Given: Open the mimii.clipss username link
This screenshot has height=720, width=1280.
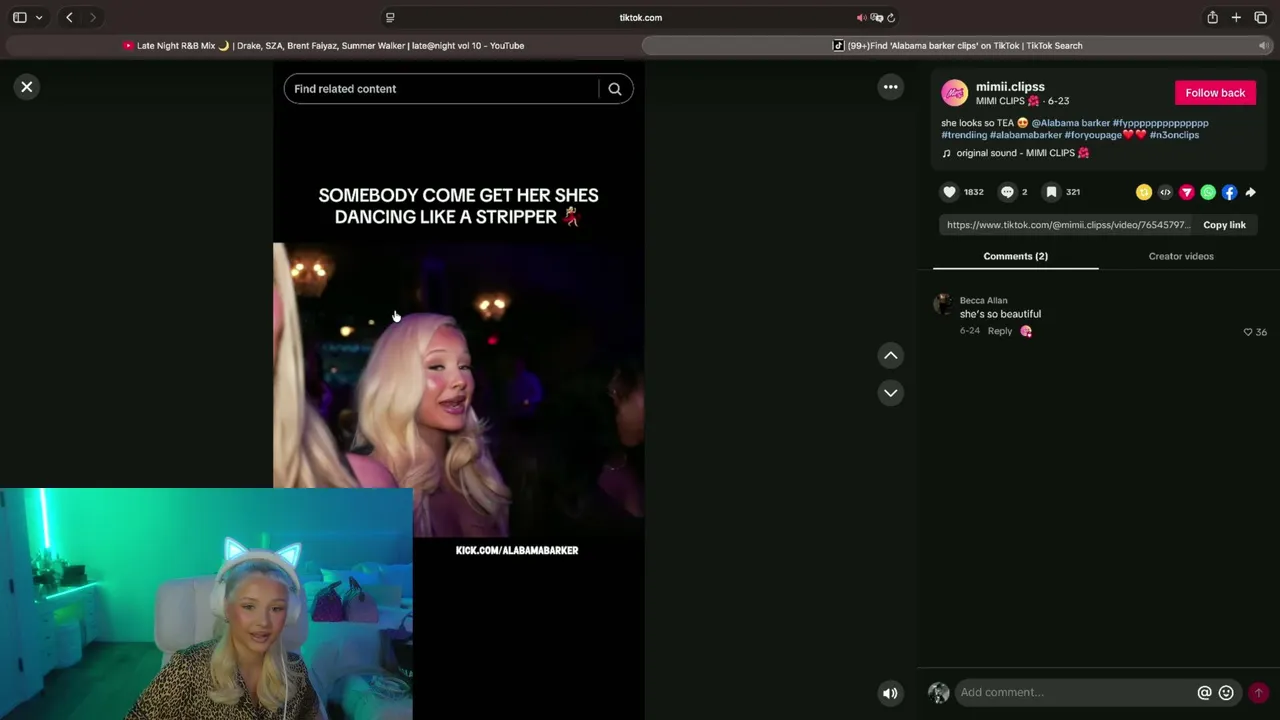Looking at the screenshot, I should (x=1010, y=87).
